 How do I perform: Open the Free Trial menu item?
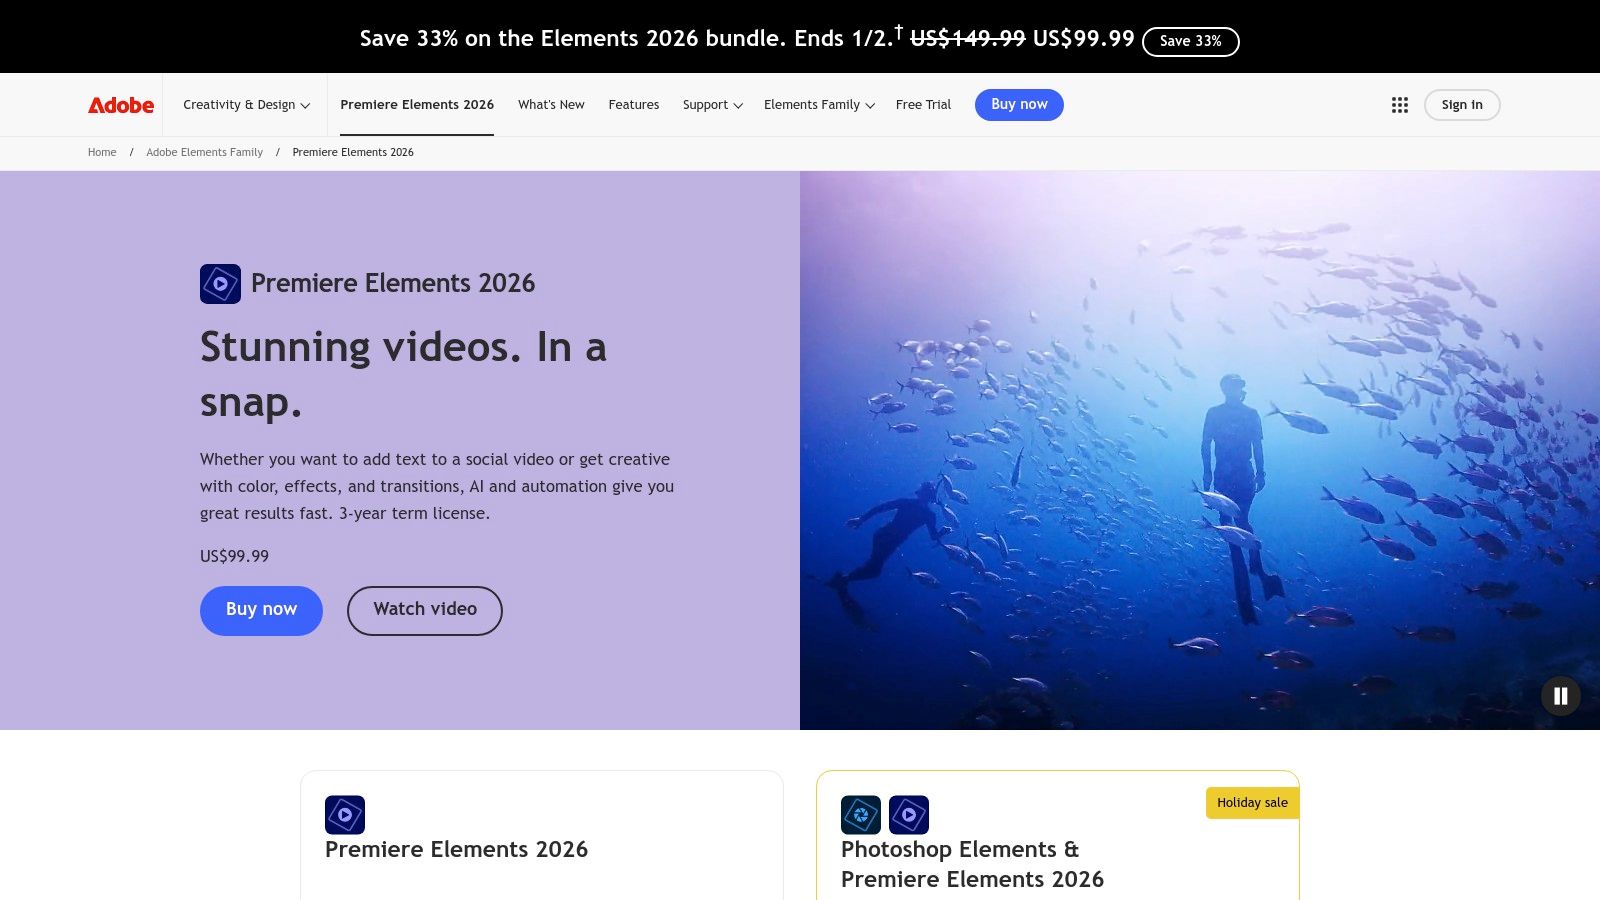(923, 104)
